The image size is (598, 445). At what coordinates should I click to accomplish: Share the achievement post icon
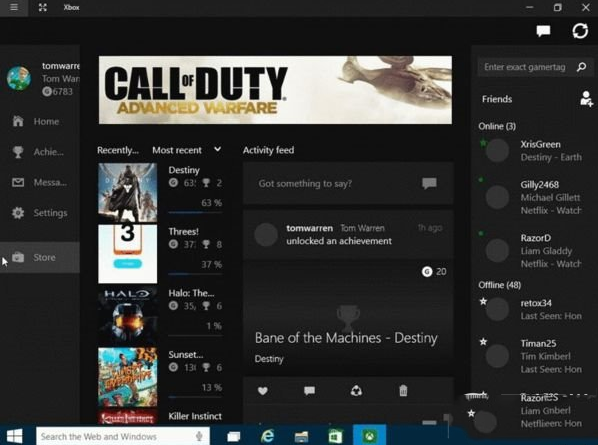356,390
